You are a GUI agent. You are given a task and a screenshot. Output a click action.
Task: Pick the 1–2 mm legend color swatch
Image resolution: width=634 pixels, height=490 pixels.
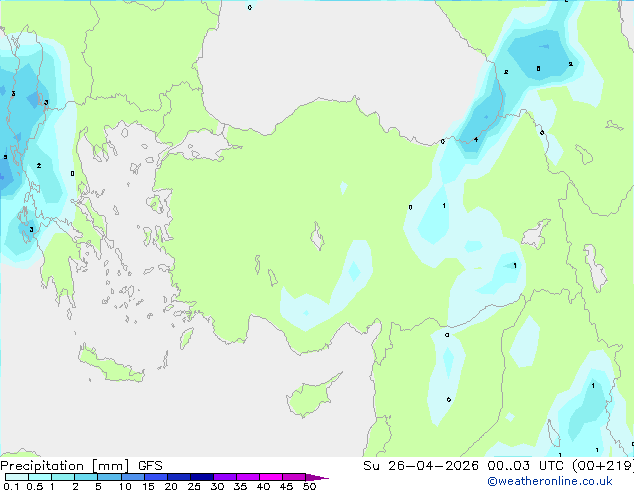pyautogui.click(x=63, y=477)
